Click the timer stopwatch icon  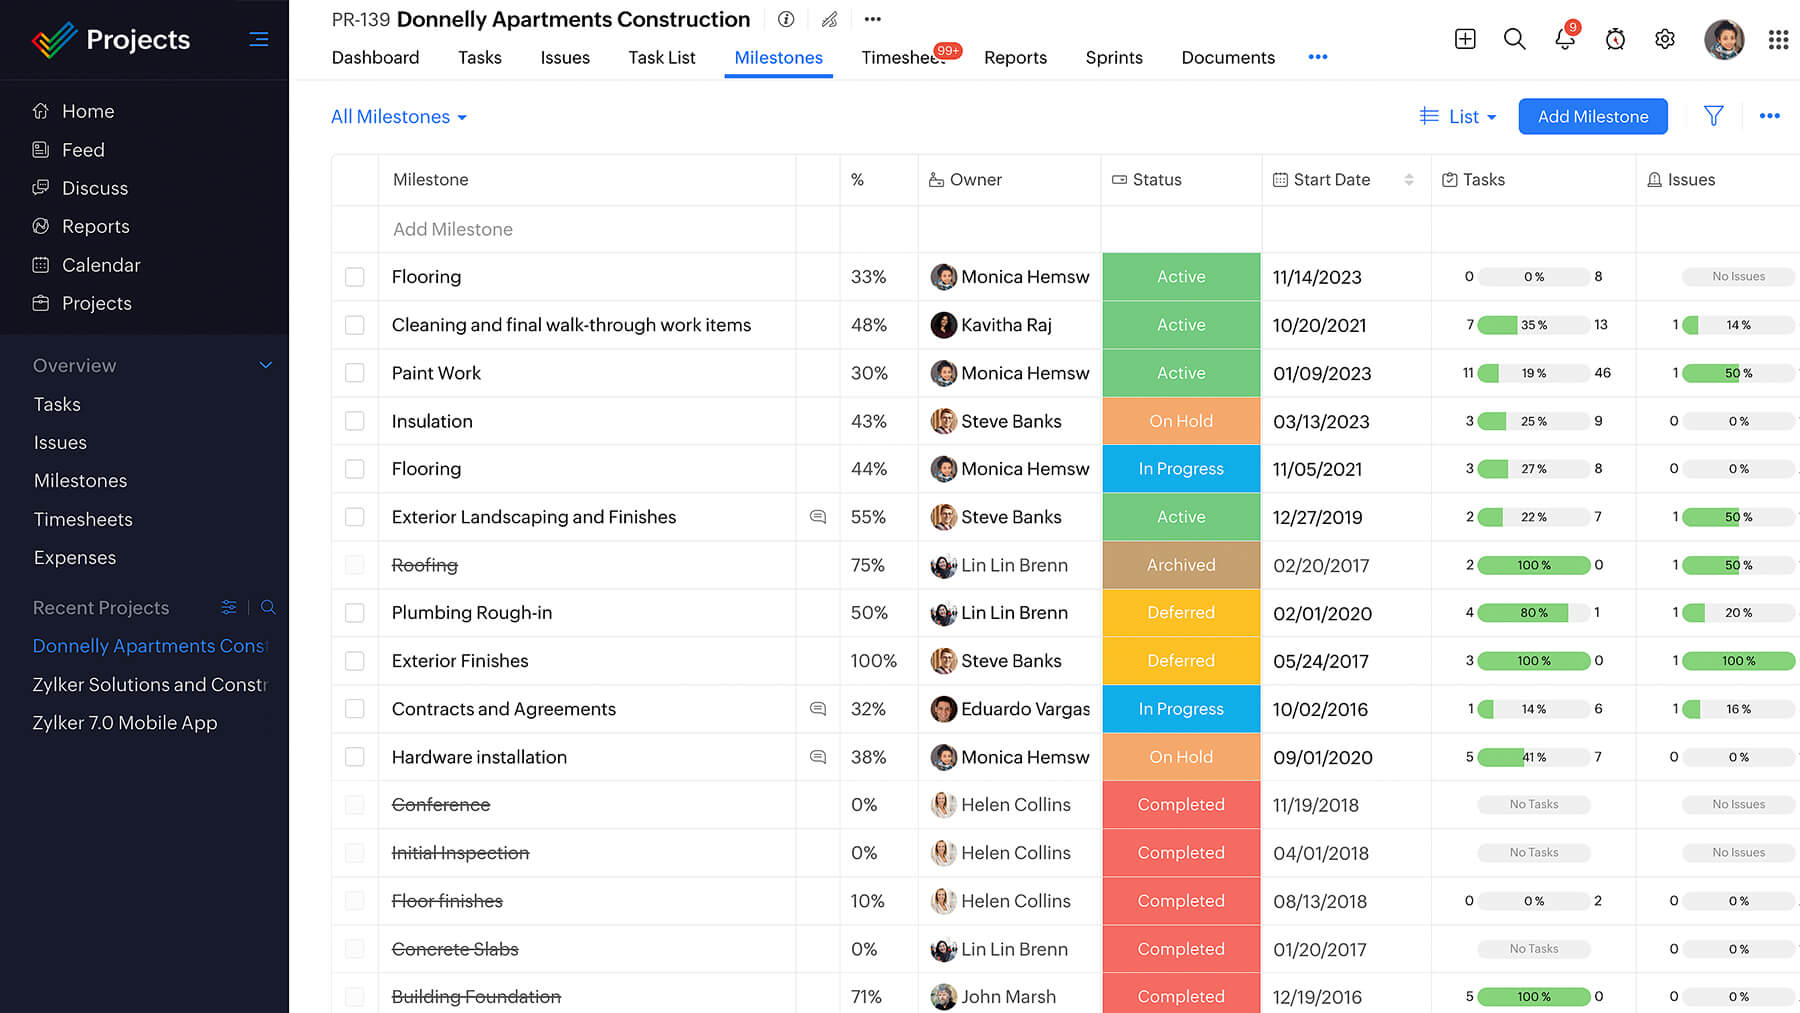click(1615, 39)
